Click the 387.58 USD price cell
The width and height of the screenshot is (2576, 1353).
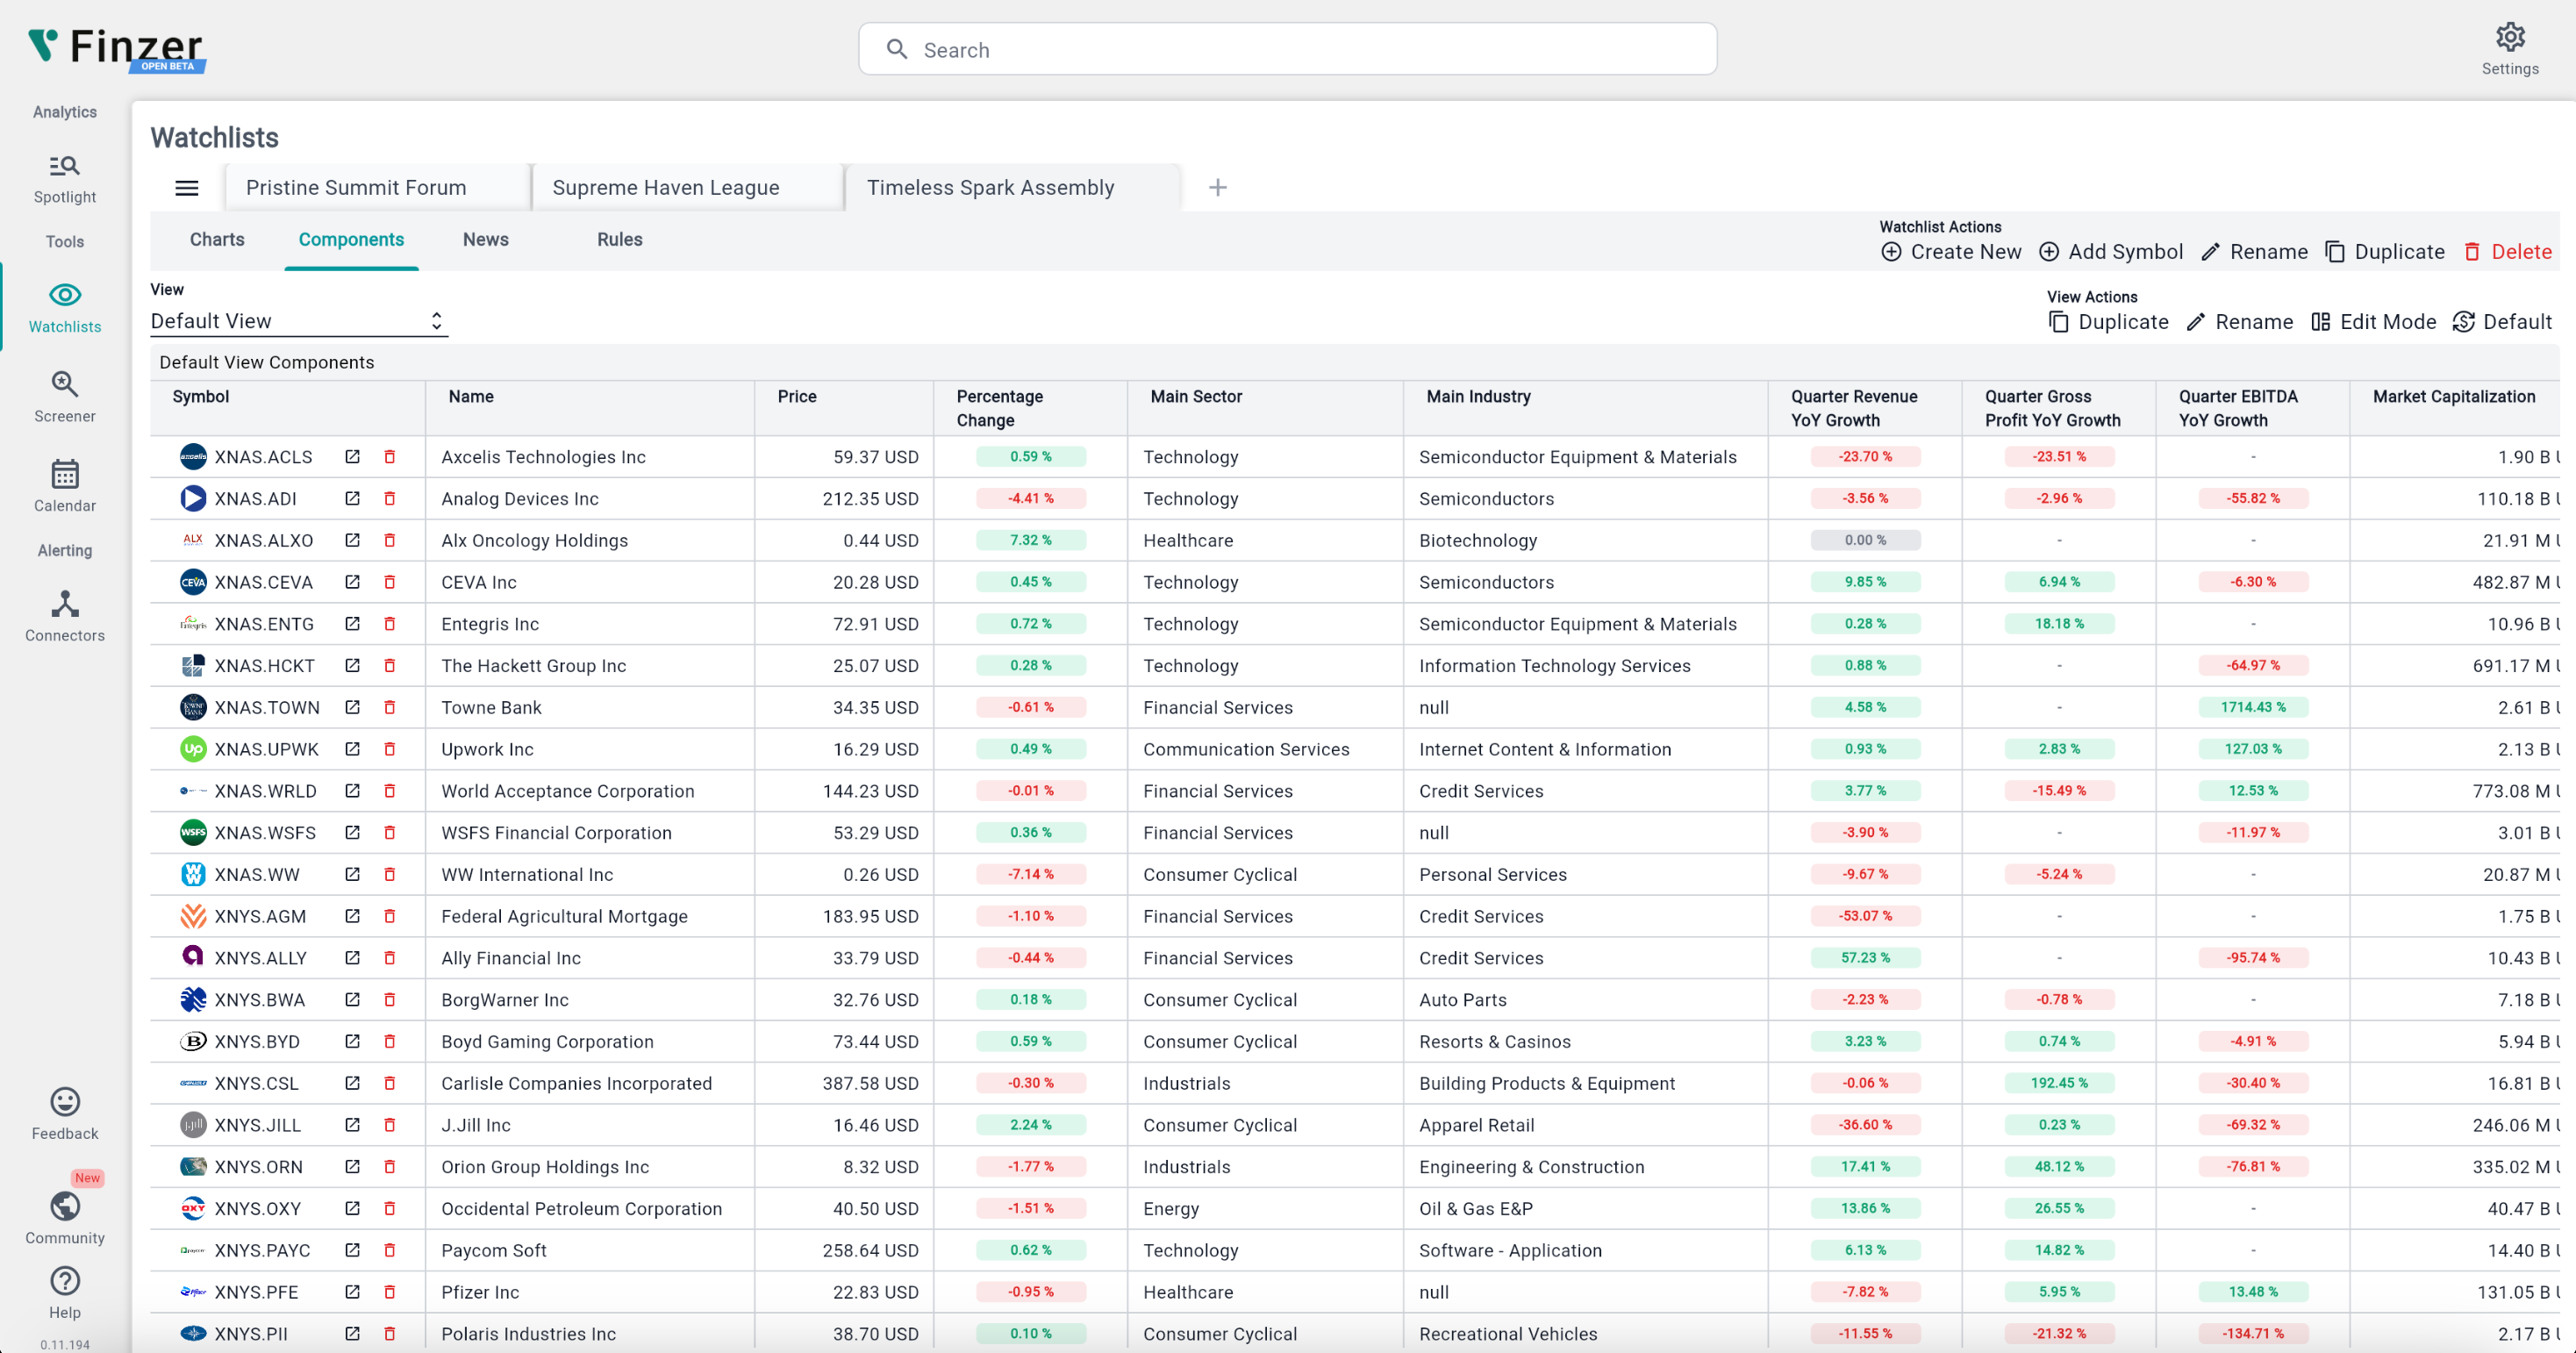pyautogui.click(x=870, y=1083)
